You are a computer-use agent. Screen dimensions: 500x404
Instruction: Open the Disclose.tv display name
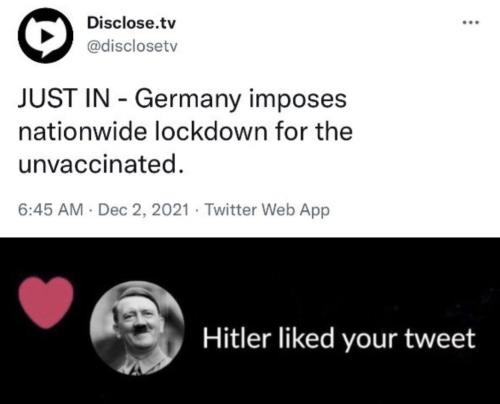[131, 23]
